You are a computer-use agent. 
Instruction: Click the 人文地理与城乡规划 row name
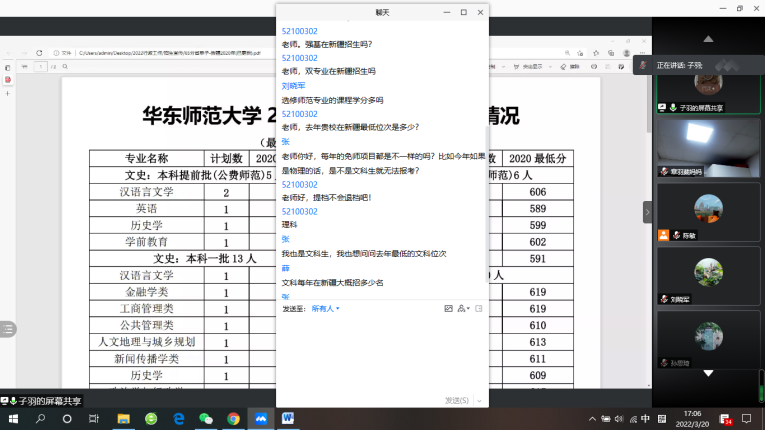[147, 342]
